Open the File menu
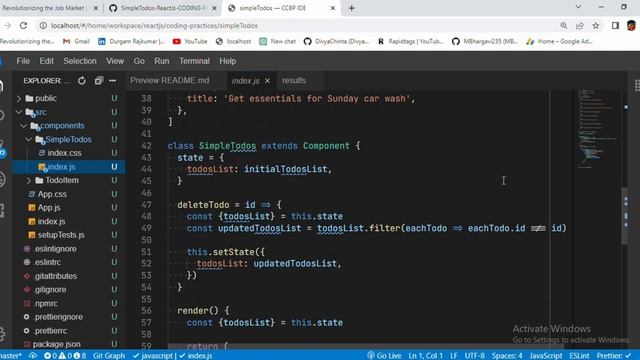This screenshot has height=360, width=640. click(x=23, y=61)
